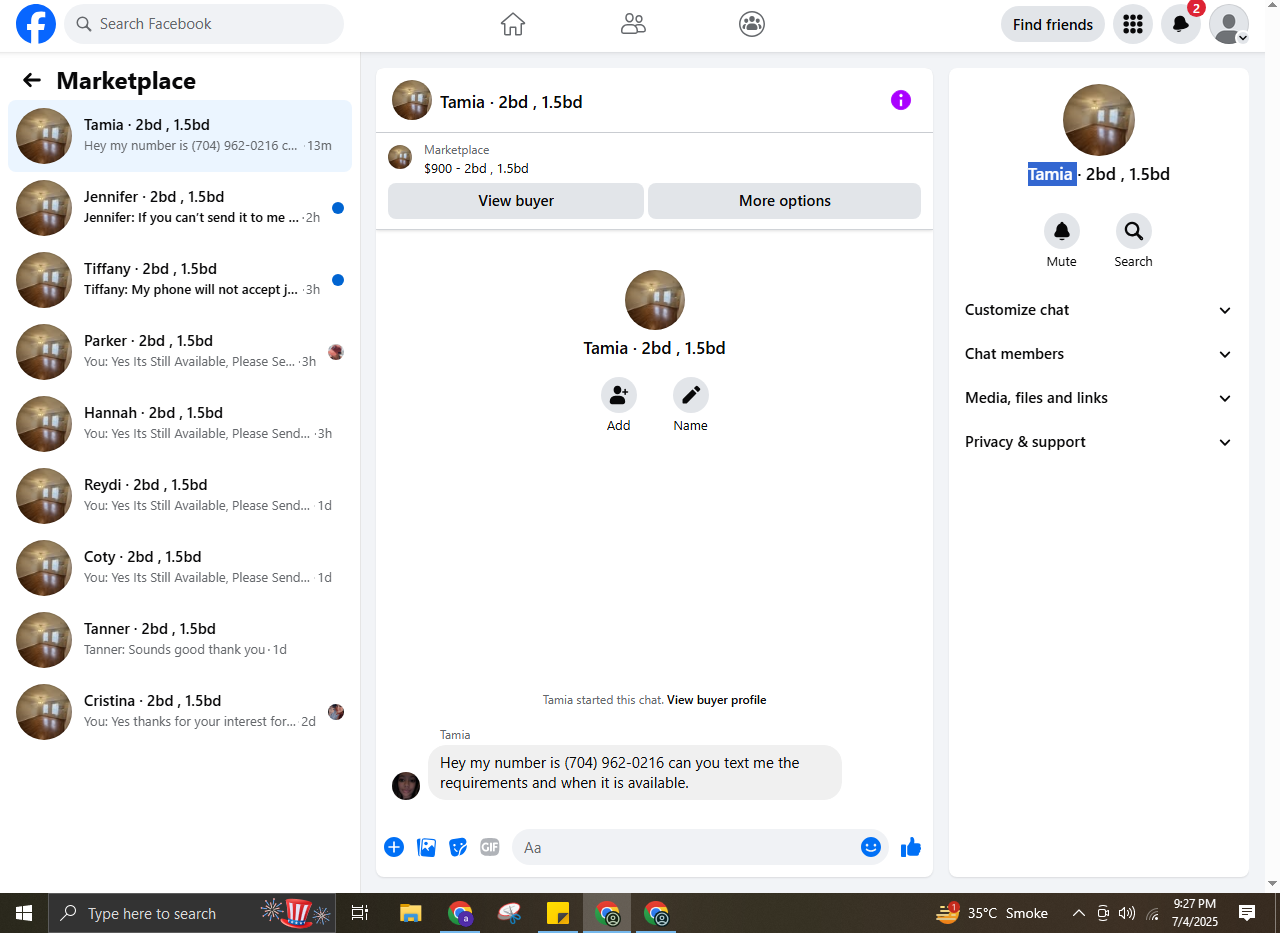Open View buyer profile link
The image size is (1280, 933).
tap(717, 700)
